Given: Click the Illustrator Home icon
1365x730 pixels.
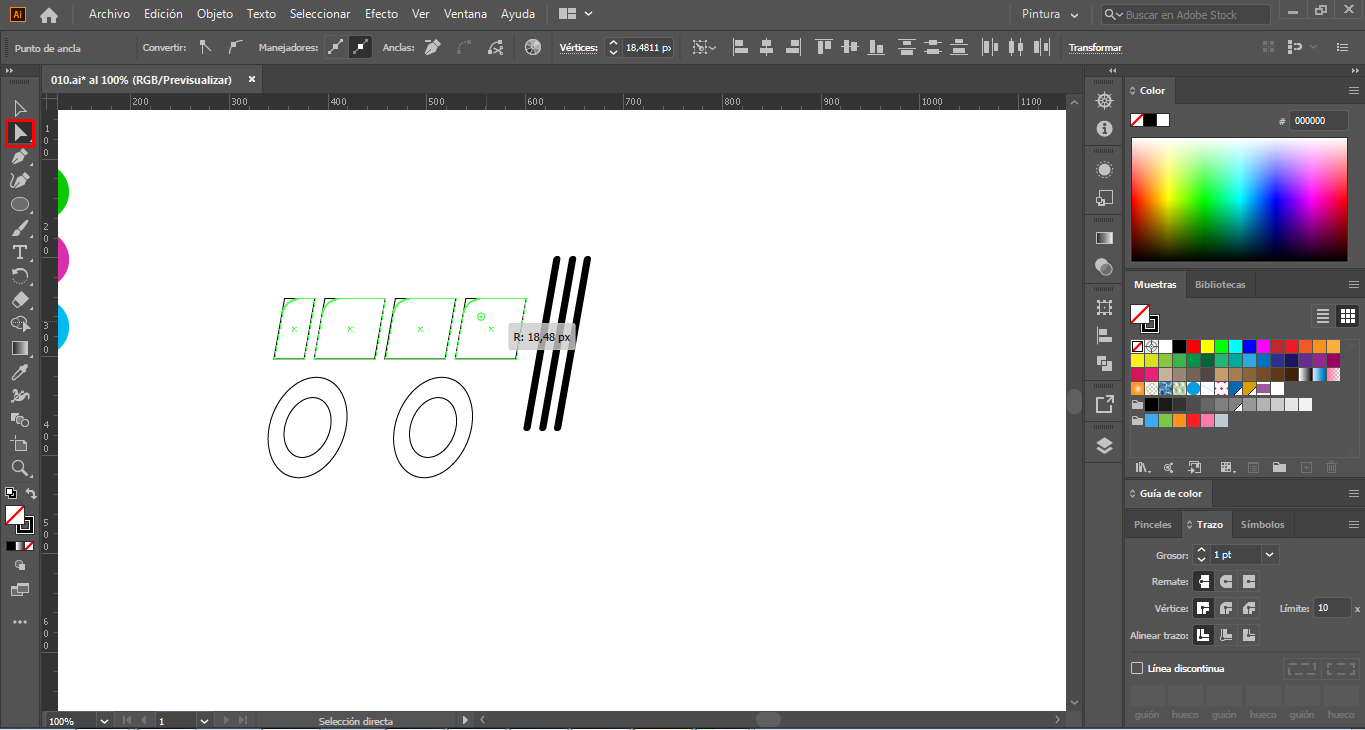Looking at the screenshot, I should (48, 15).
